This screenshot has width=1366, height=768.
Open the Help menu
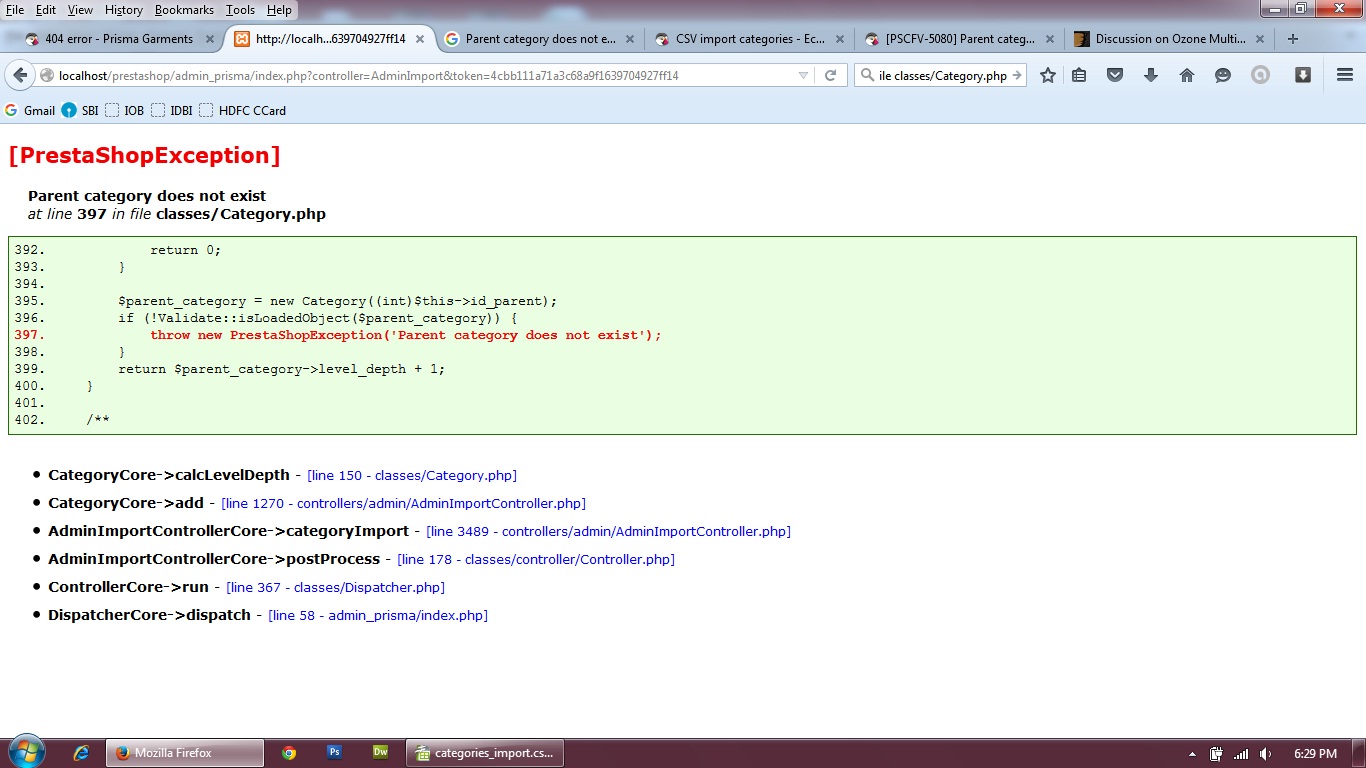click(x=279, y=10)
